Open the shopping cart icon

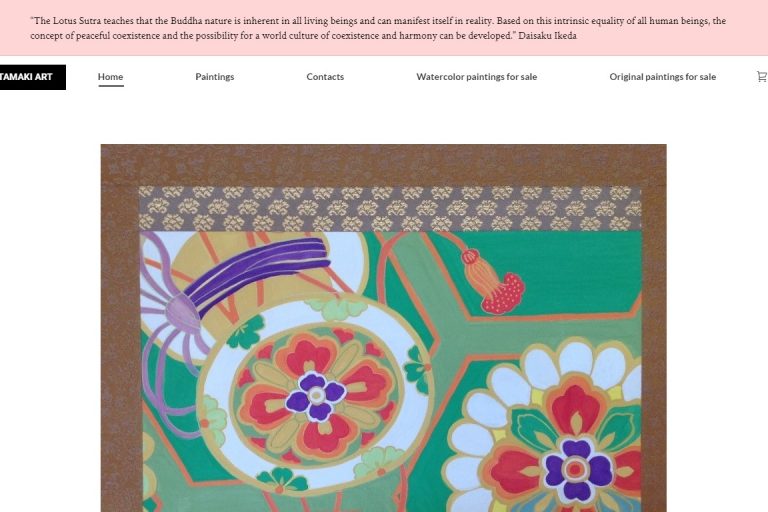tap(762, 76)
